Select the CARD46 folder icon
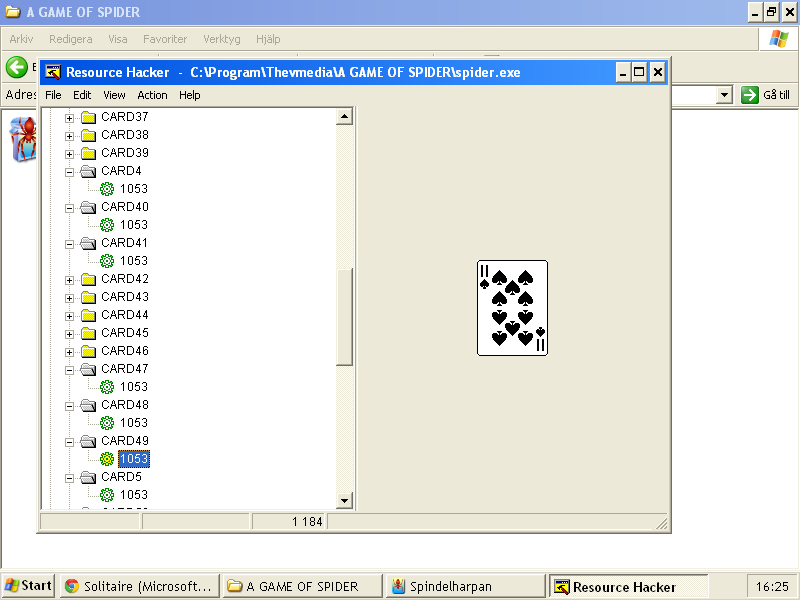Screen dimensions: 800x600 [x=89, y=352]
